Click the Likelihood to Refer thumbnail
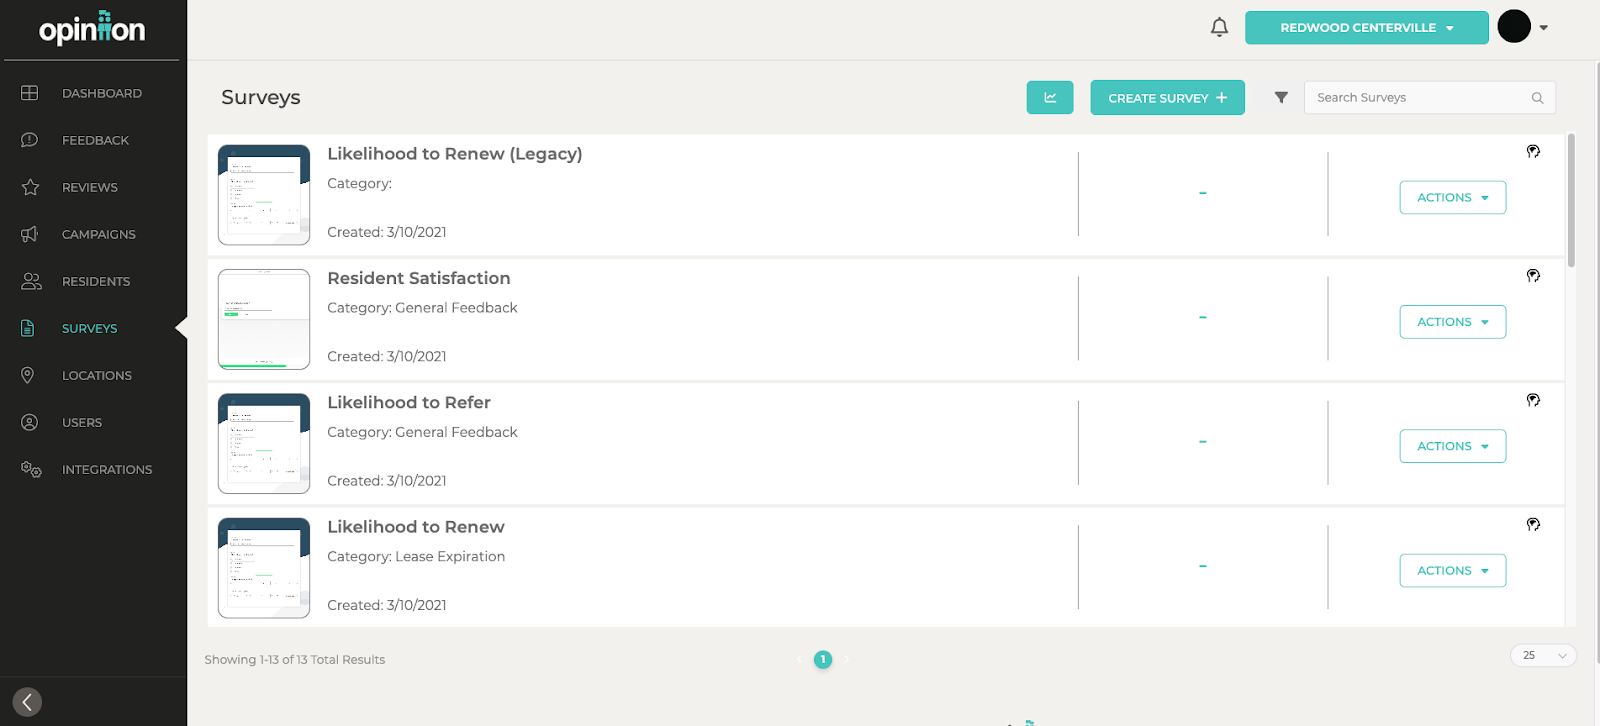This screenshot has width=1600, height=726. pyautogui.click(x=264, y=443)
